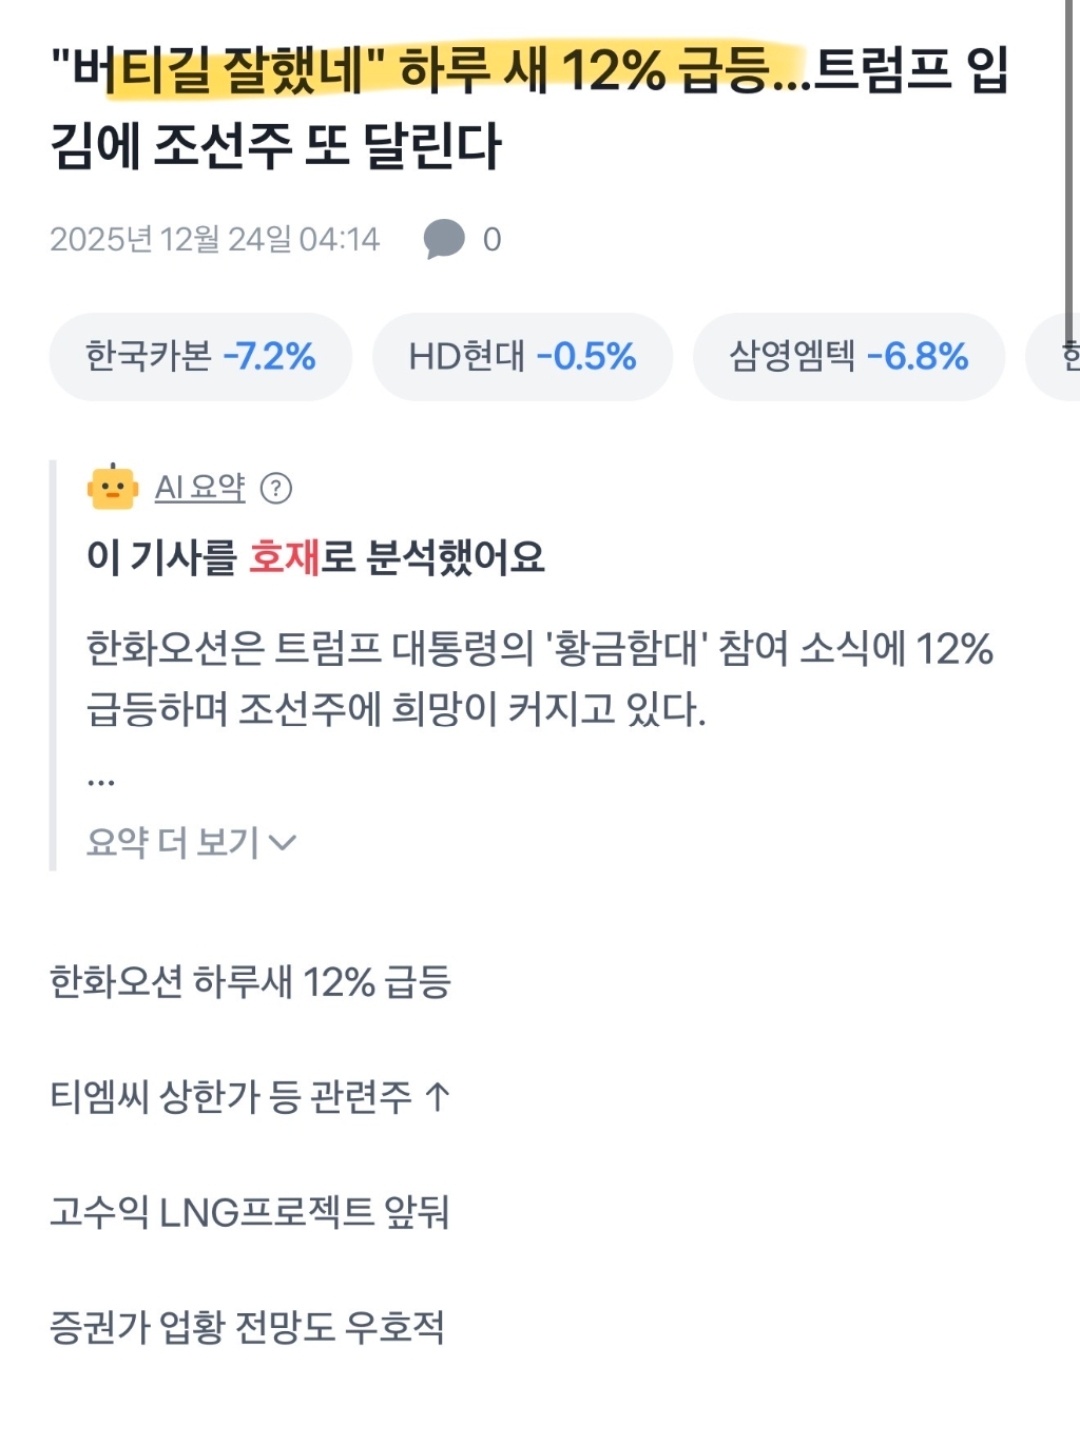Click the AI 요약 link
Image resolution: width=1080 pixels, height=1451 pixels.
tap(199, 488)
